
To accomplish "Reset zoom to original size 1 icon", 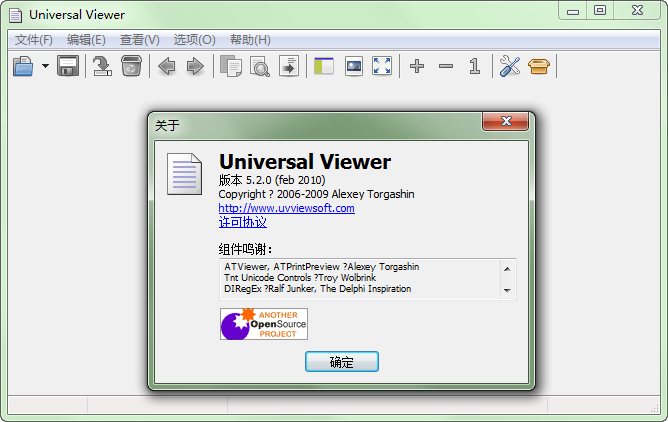I will [475, 66].
